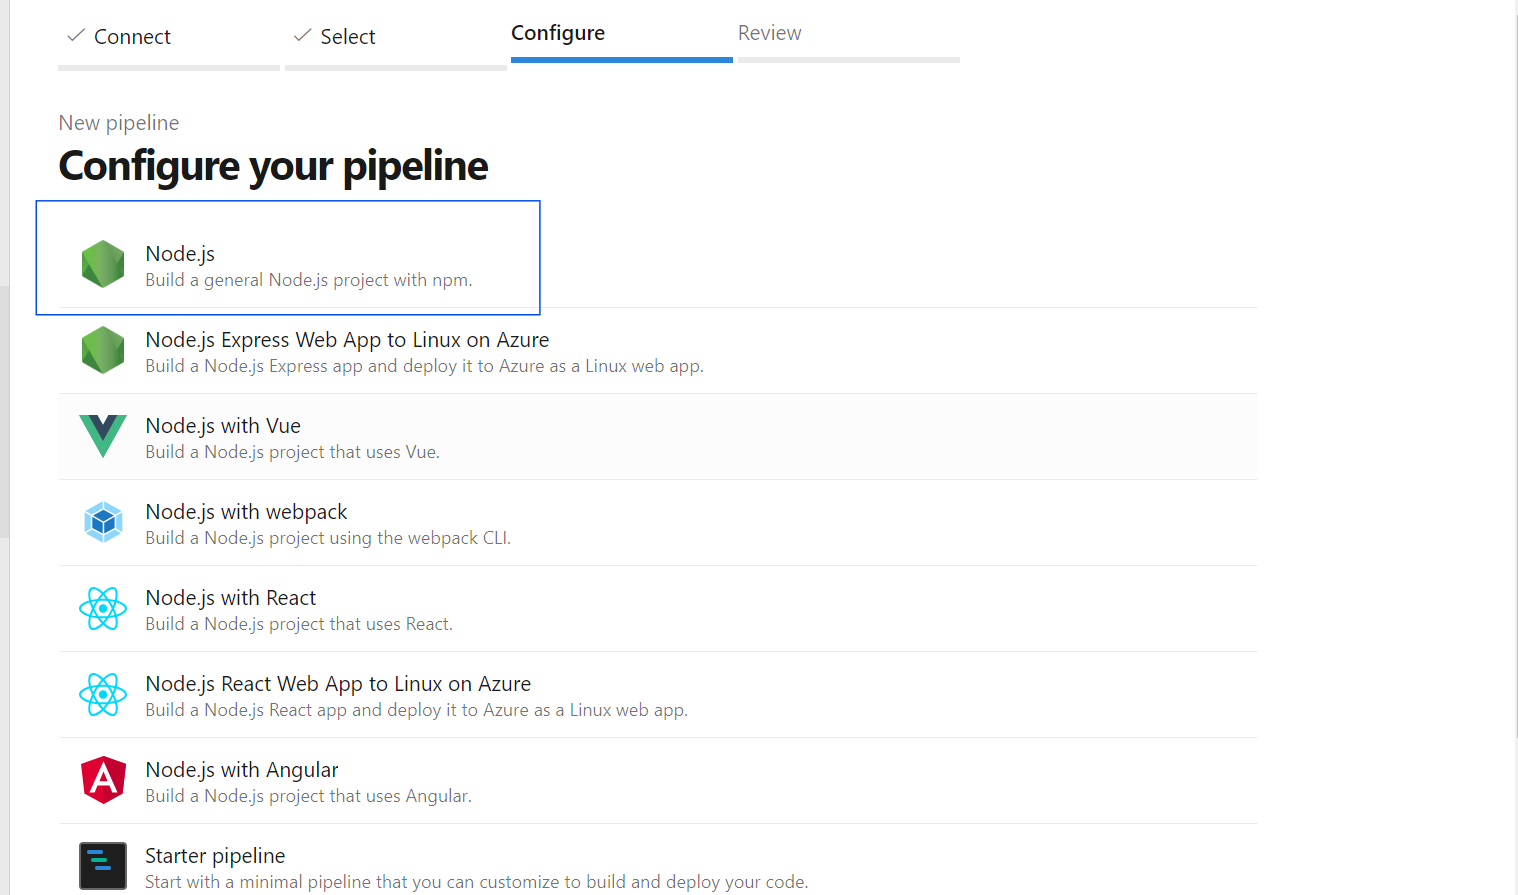
Task: Choose the Node.js pipeline template title
Action: coord(180,254)
